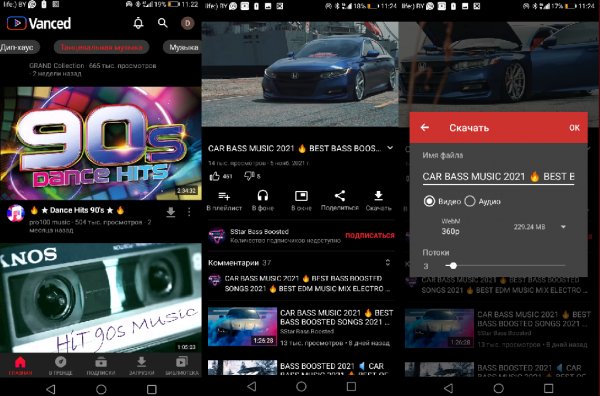Tap the search magnifier icon
This screenshot has width=600, height=396.
[163, 23]
